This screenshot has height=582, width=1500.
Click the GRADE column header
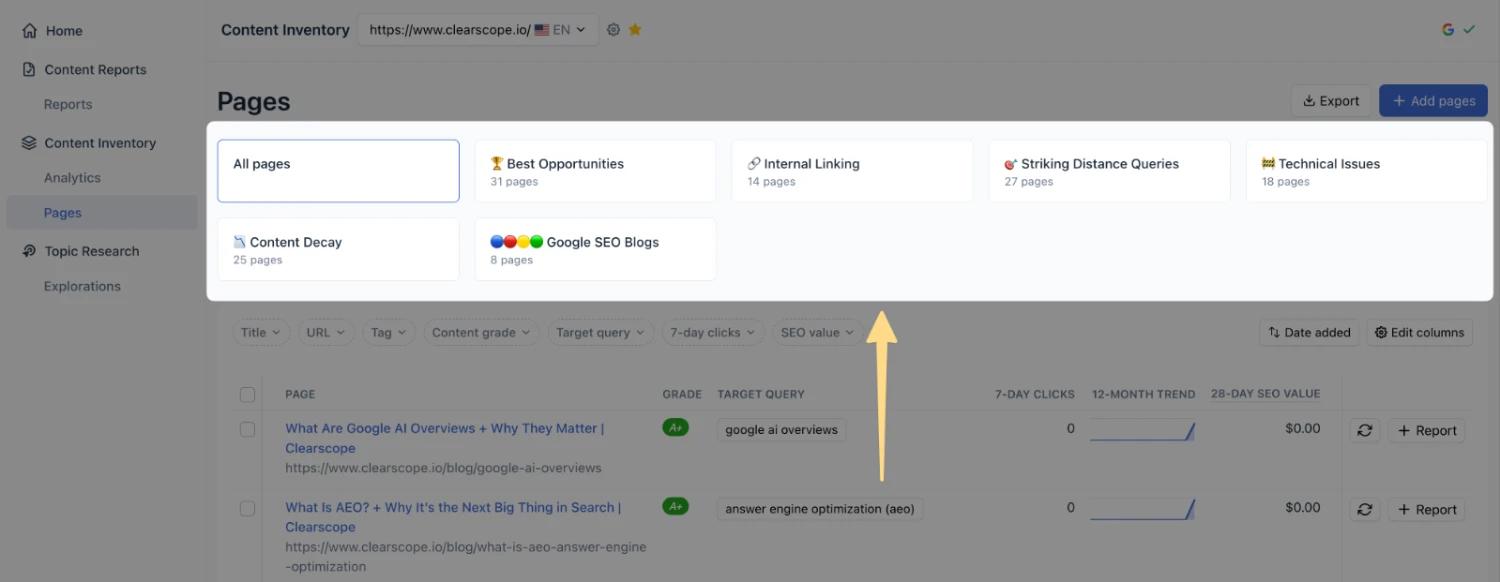682,394
